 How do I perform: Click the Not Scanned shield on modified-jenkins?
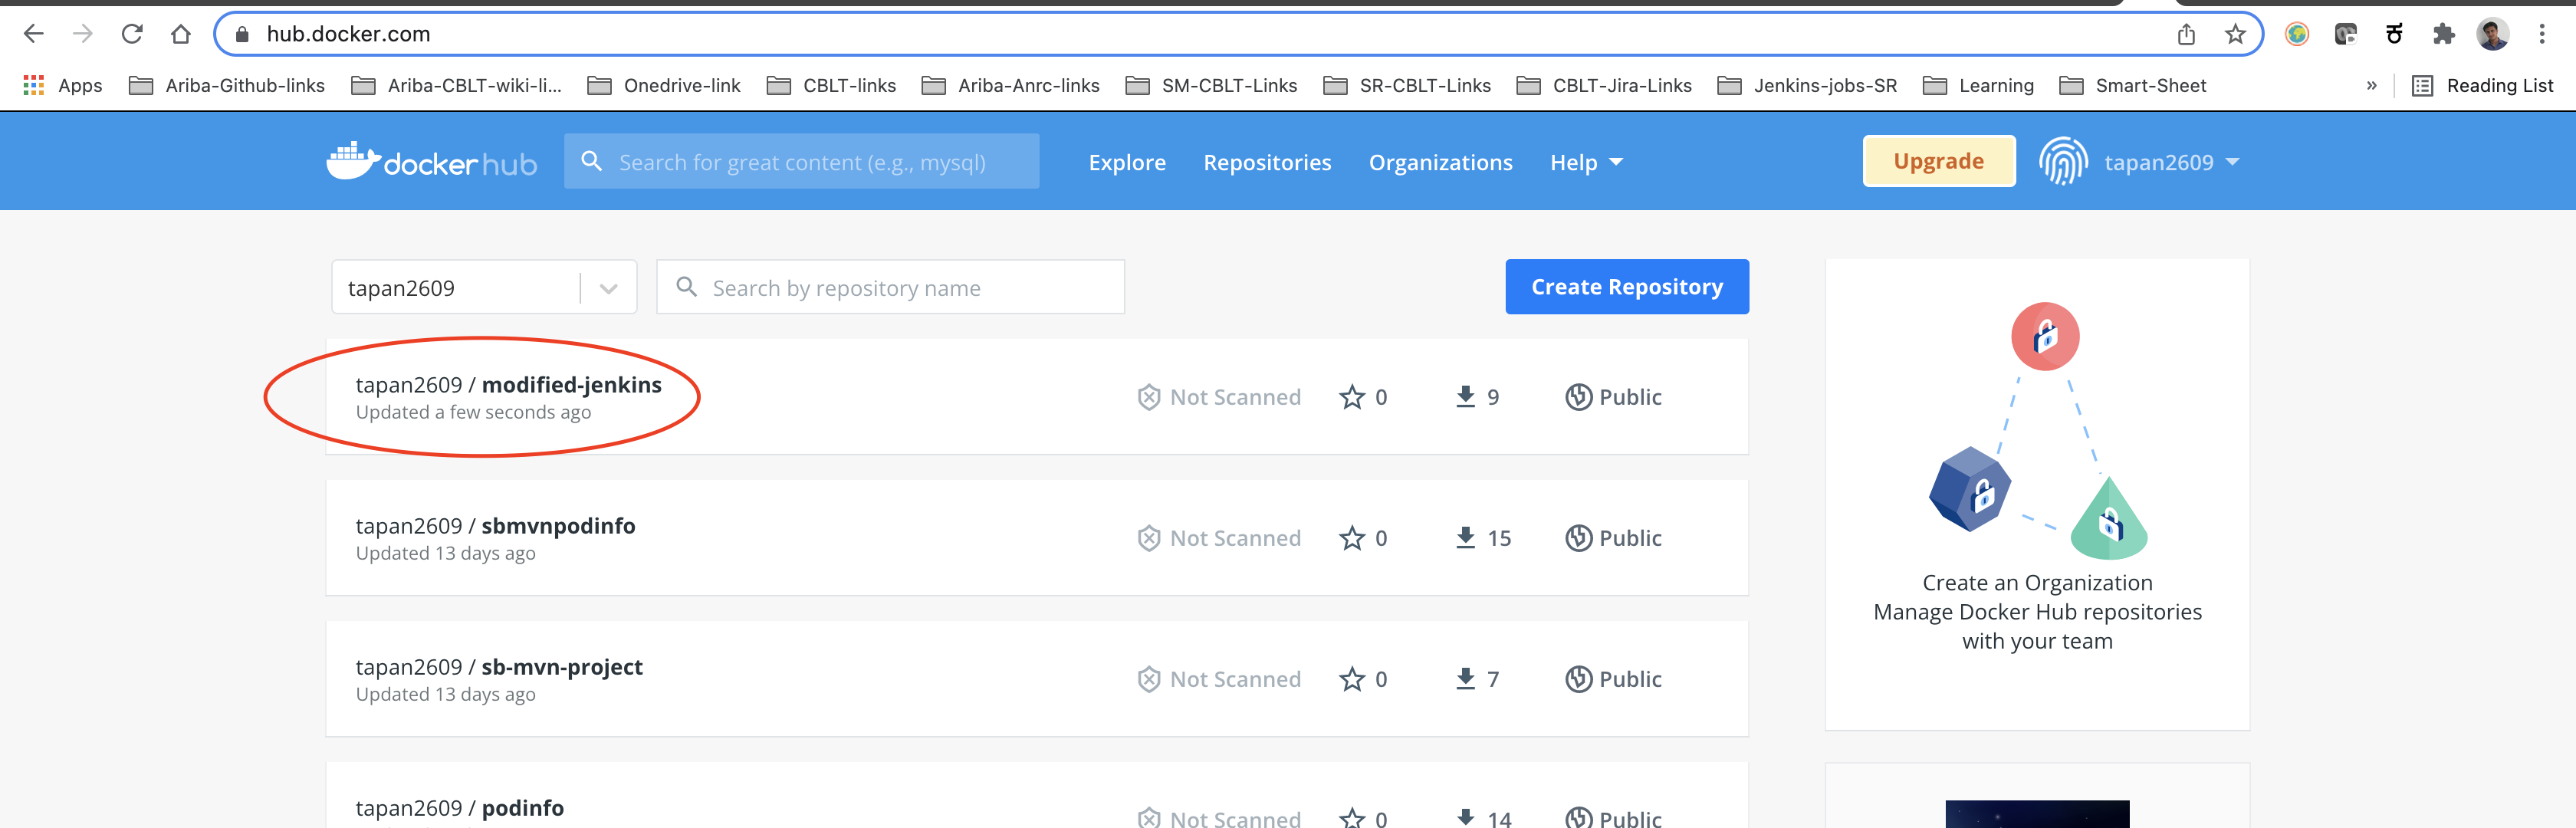point(1148,397)
